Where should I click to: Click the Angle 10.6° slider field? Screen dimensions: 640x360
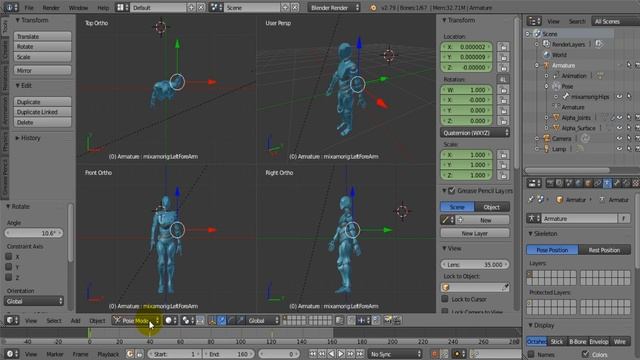point(34,233)
